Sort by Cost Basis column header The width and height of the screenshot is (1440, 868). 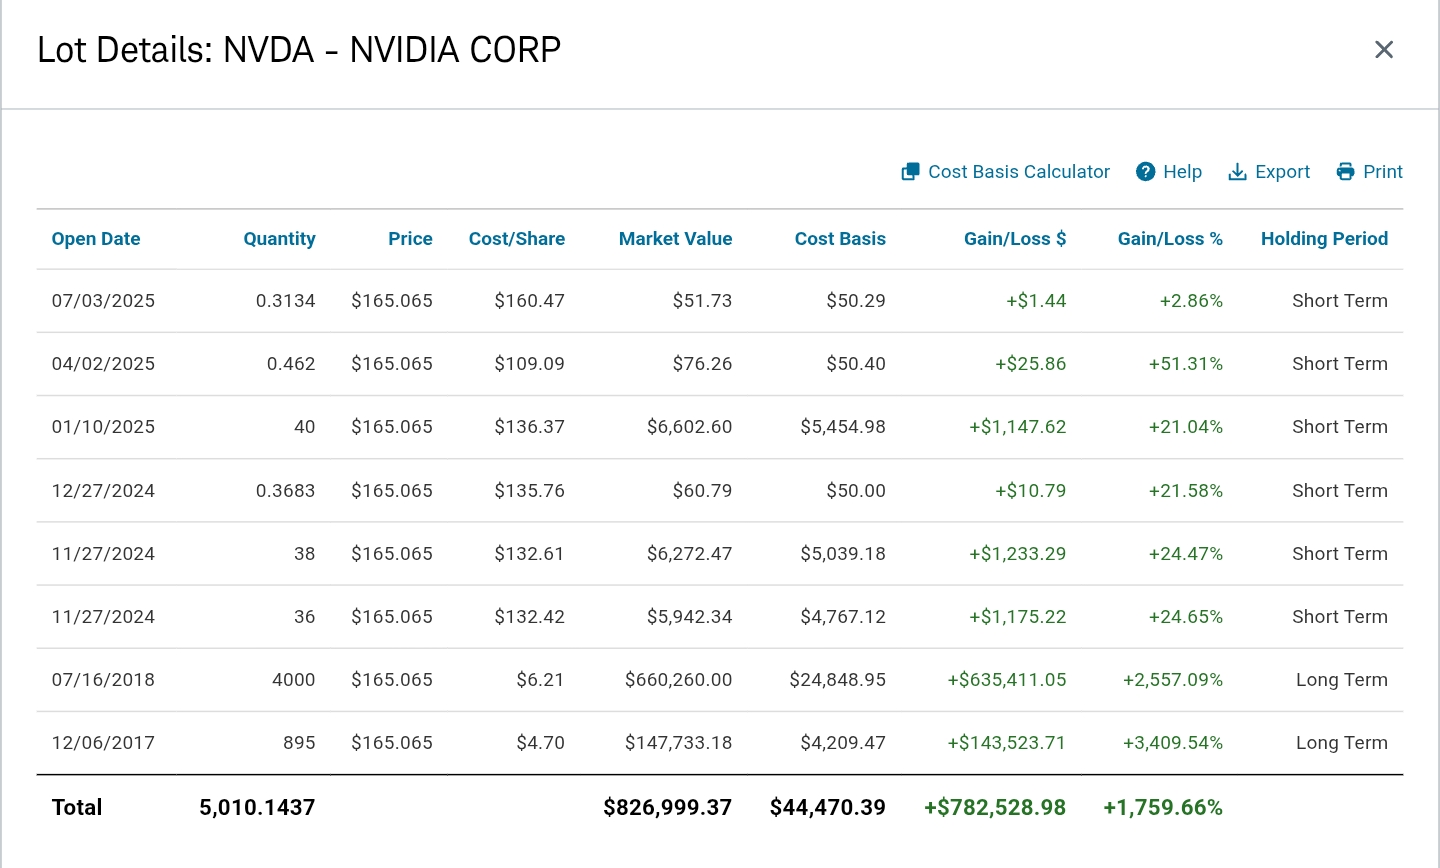(840, 239)
